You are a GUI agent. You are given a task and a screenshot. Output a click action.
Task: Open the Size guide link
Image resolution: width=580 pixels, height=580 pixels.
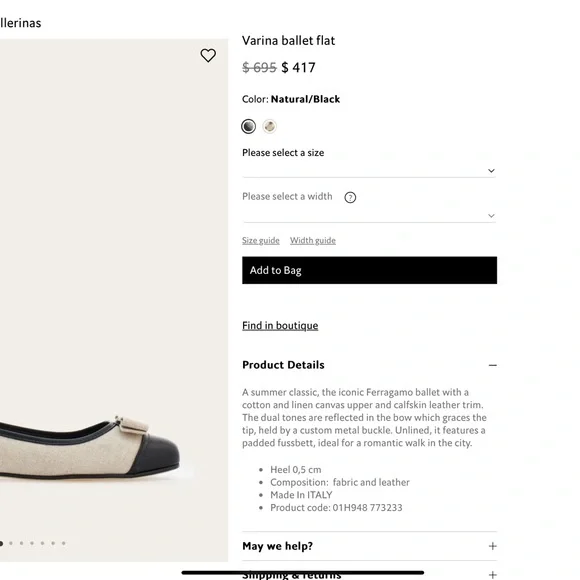(x=261, y=240)
